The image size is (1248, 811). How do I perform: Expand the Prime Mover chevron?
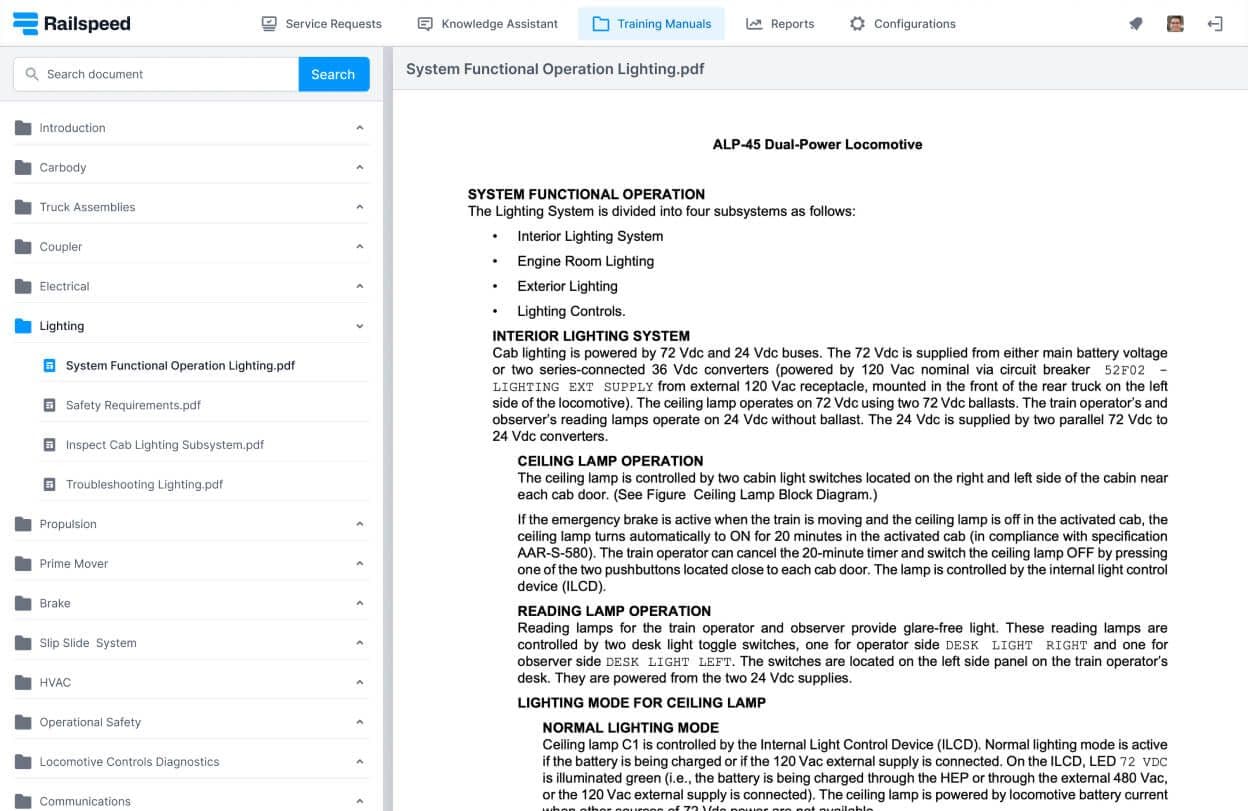point(360,564)
